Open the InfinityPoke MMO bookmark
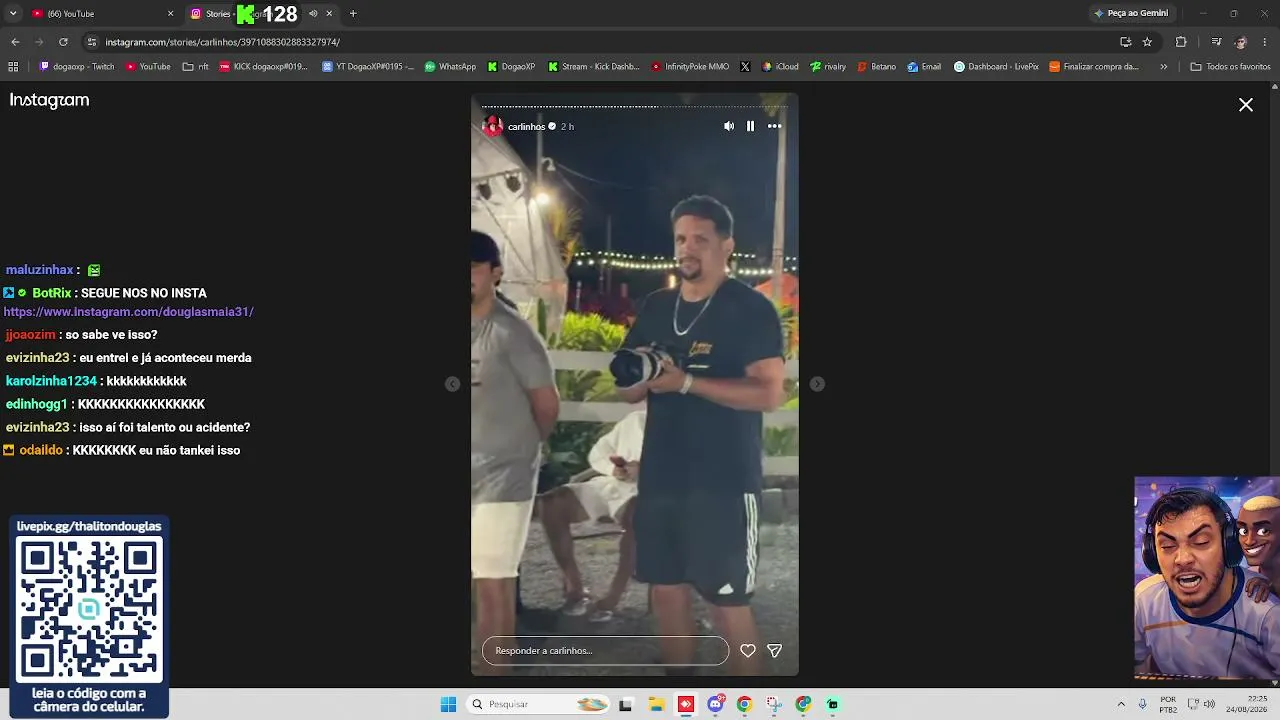The image size is (1280, 720). [690, 67]
